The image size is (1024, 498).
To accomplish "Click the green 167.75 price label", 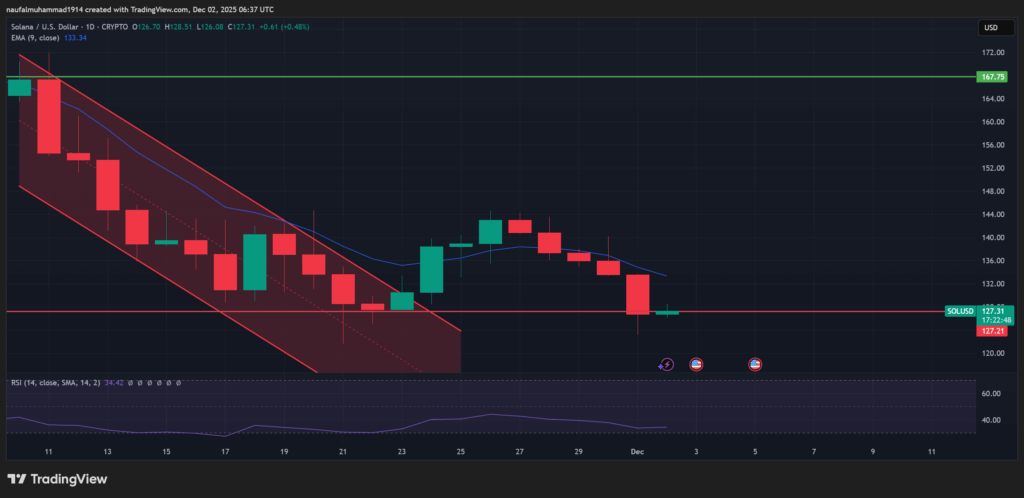I will (992, 76).
